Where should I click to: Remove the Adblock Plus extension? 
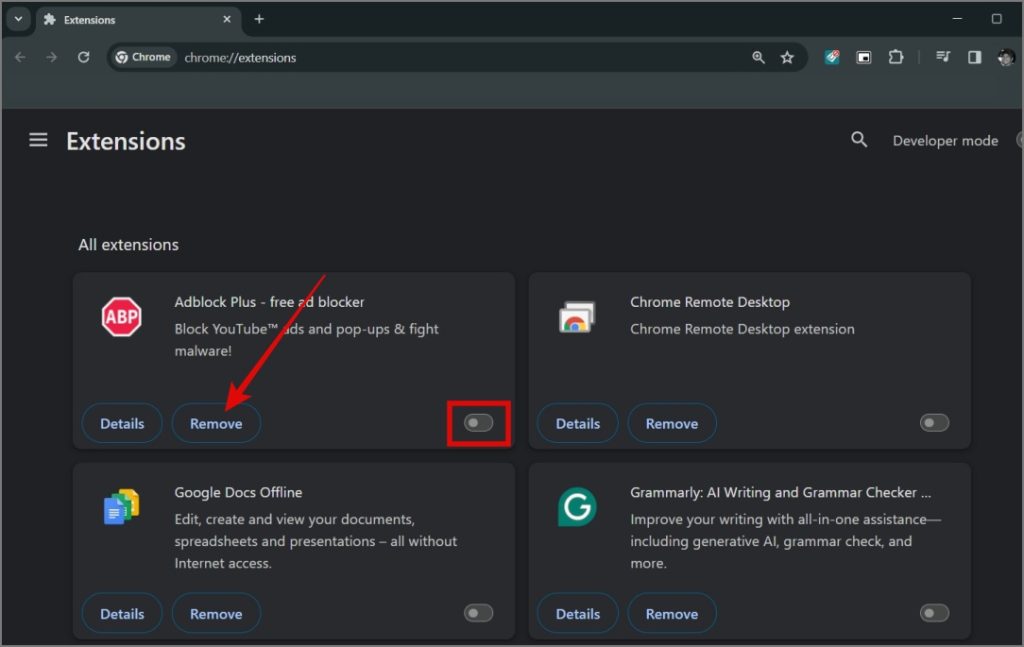coord(216,424)
